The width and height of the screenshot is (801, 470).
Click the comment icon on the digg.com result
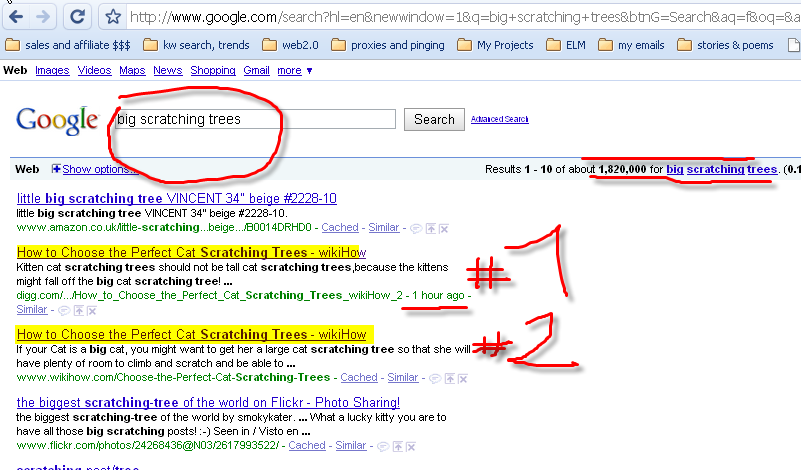[64, 310]
